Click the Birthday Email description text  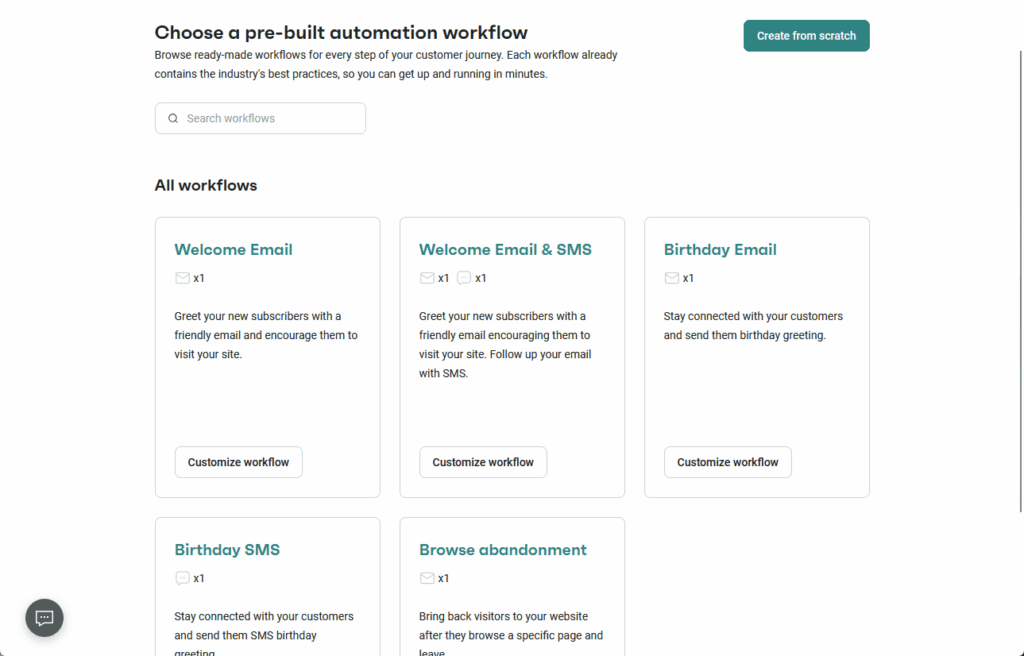(x=753, y=325)
